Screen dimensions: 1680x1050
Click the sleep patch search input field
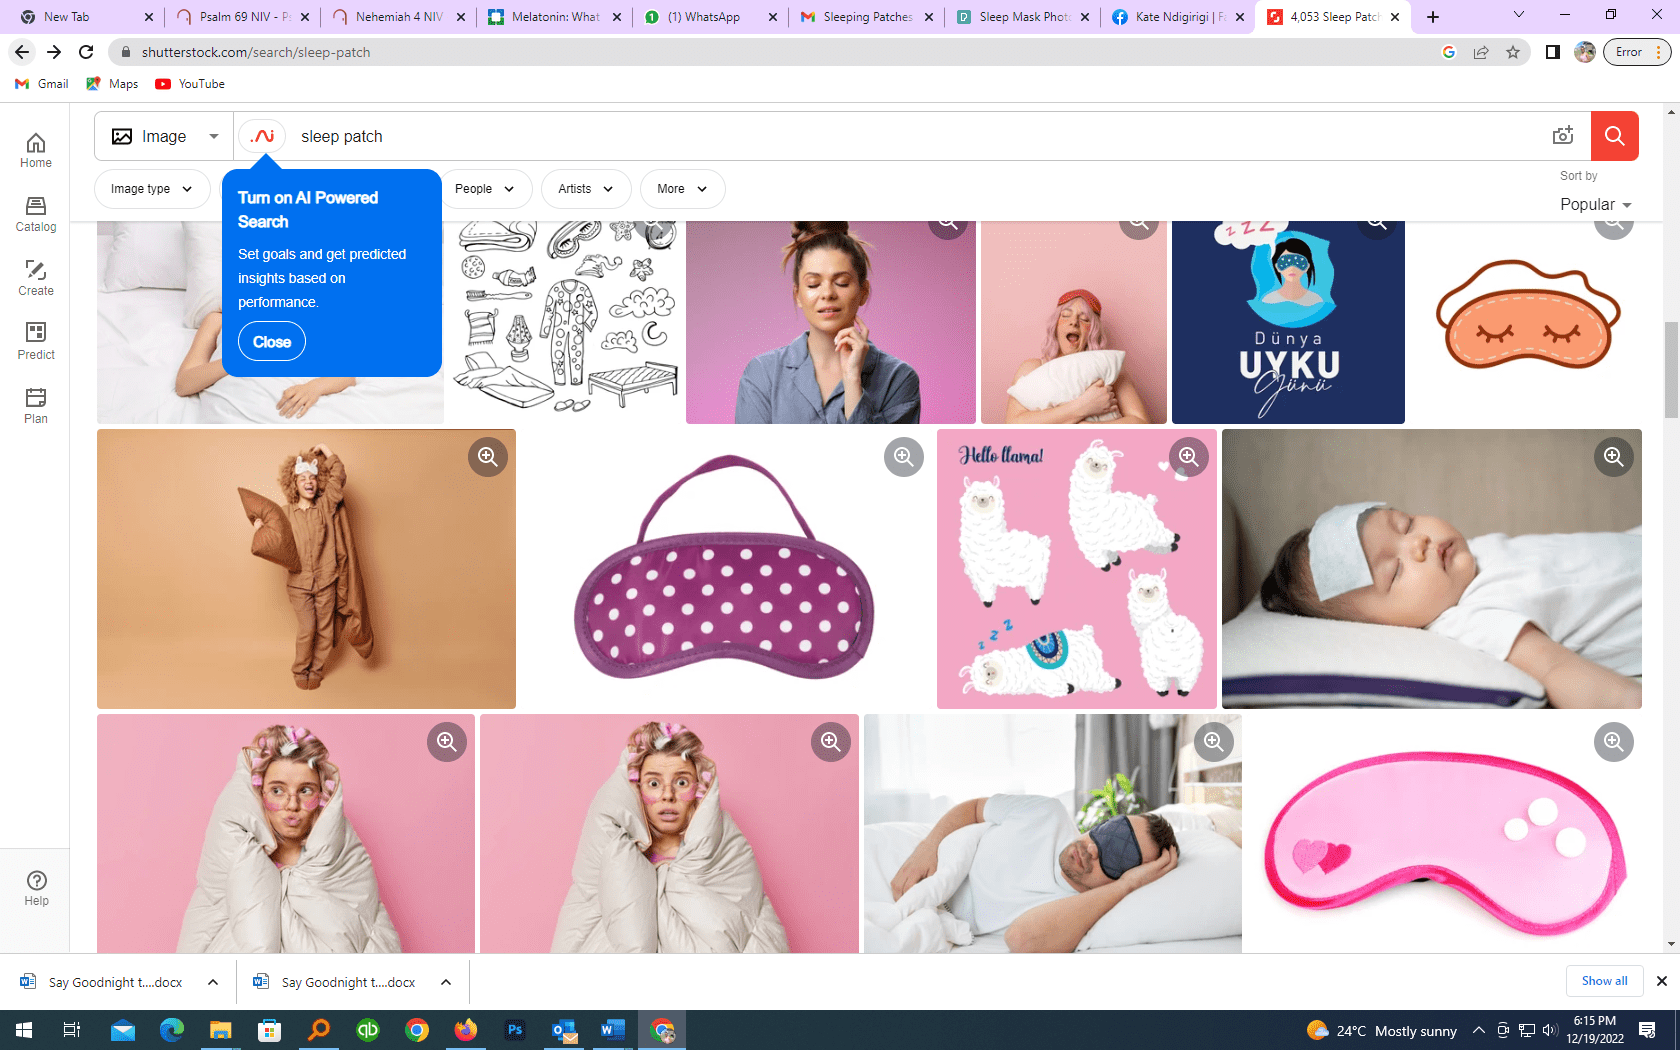(900, 136)
